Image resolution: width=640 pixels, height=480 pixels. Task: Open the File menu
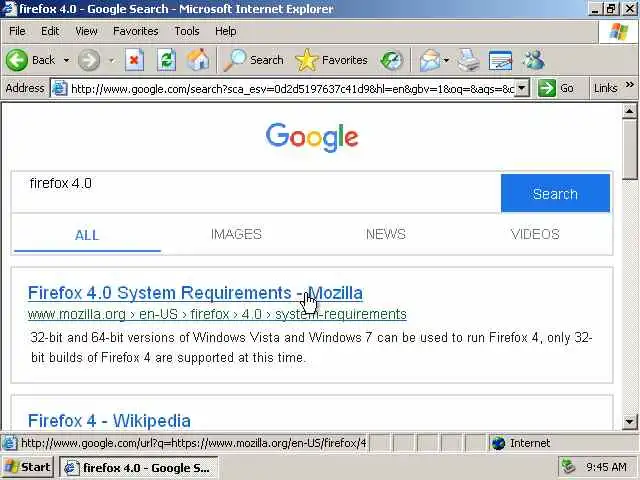17,31
